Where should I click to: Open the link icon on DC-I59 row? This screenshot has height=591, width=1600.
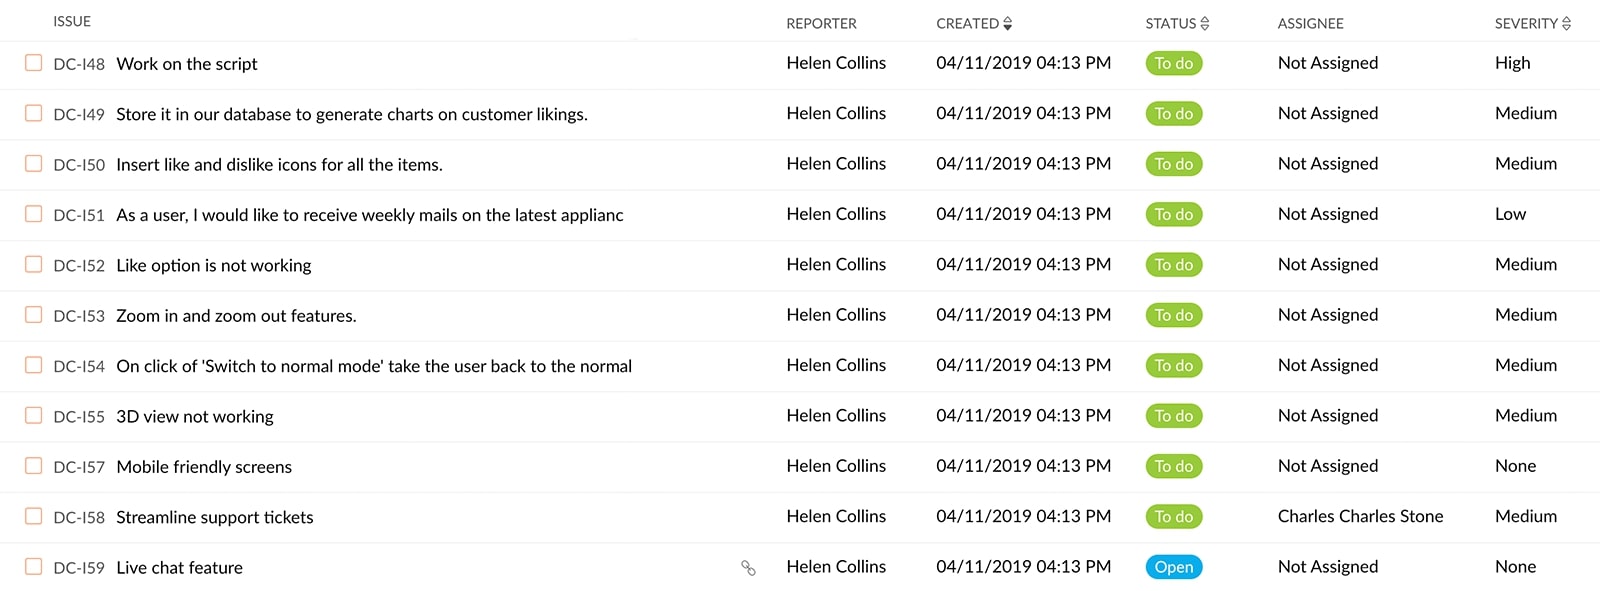[748, 568]
